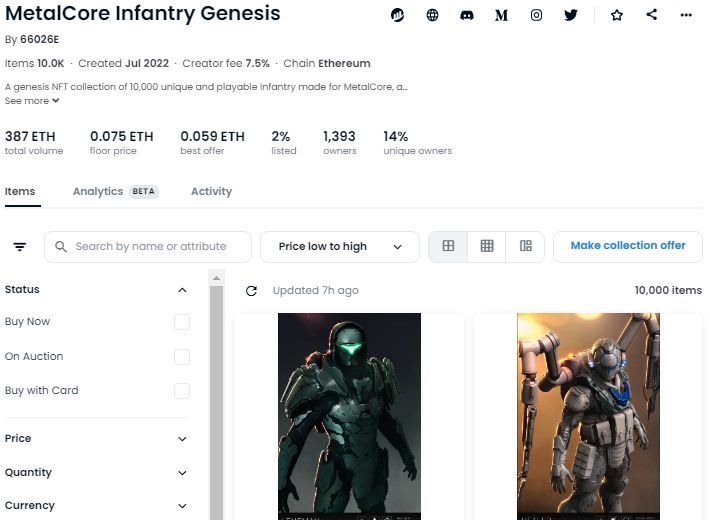
Task: Switch to the Analytics tab
Action: [98, 192]
